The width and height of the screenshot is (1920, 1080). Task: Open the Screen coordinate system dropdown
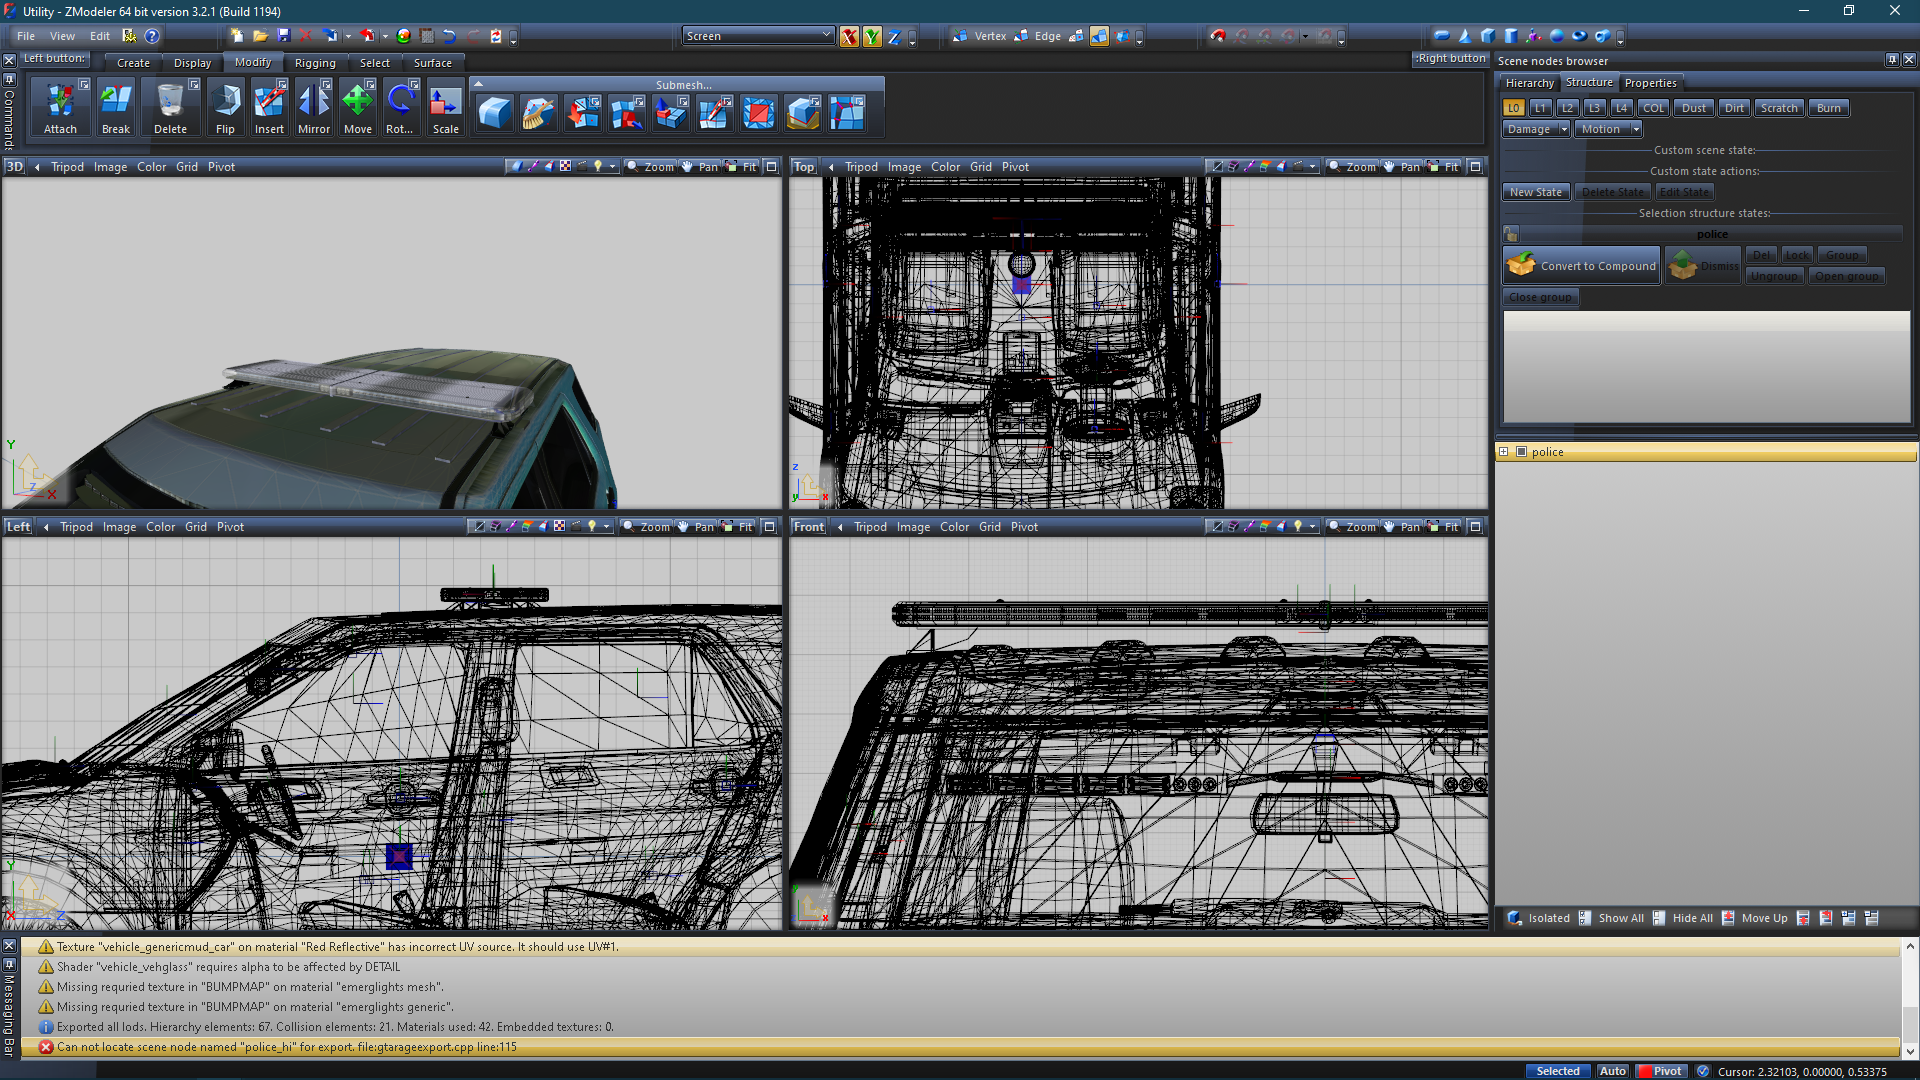[x=758, y=36]
